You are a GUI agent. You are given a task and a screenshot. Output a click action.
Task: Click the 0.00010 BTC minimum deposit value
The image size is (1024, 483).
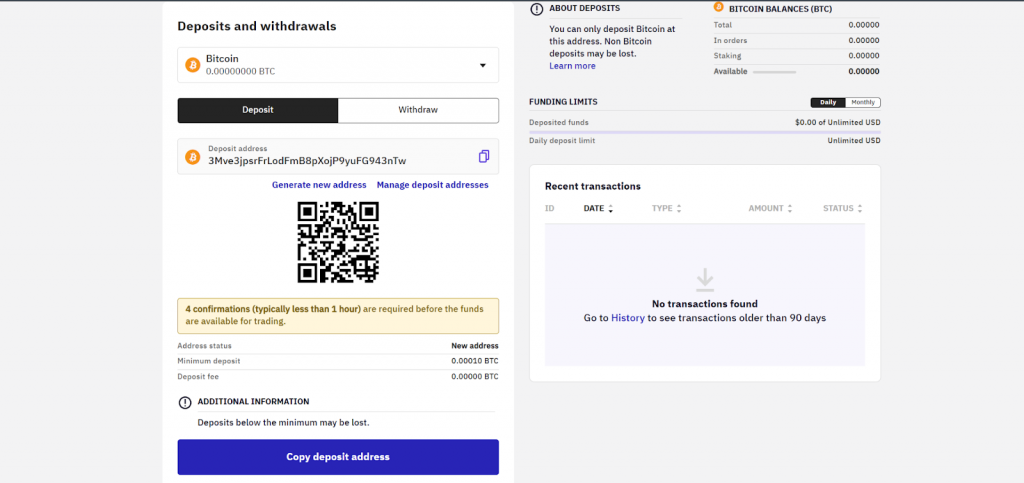(475, 361)
